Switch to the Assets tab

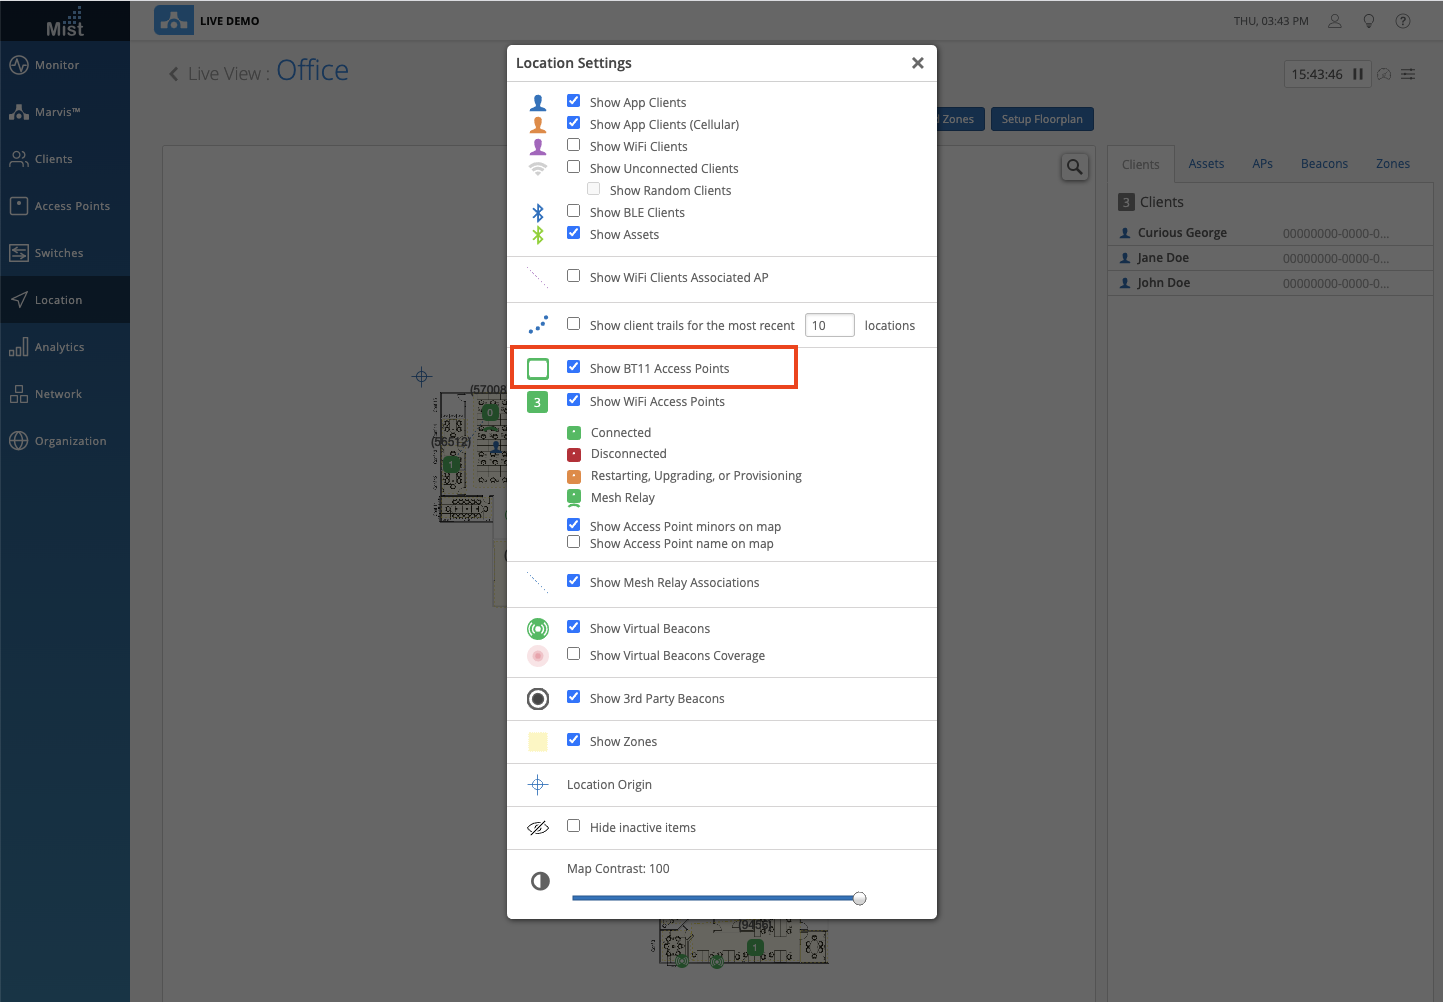1206,164
